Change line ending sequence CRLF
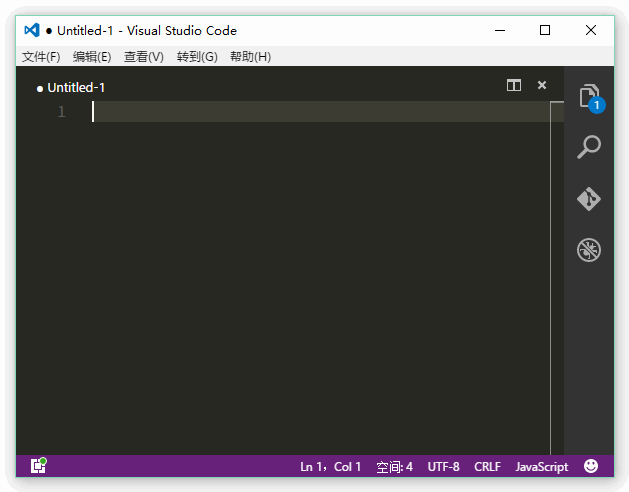 [487, 467]
